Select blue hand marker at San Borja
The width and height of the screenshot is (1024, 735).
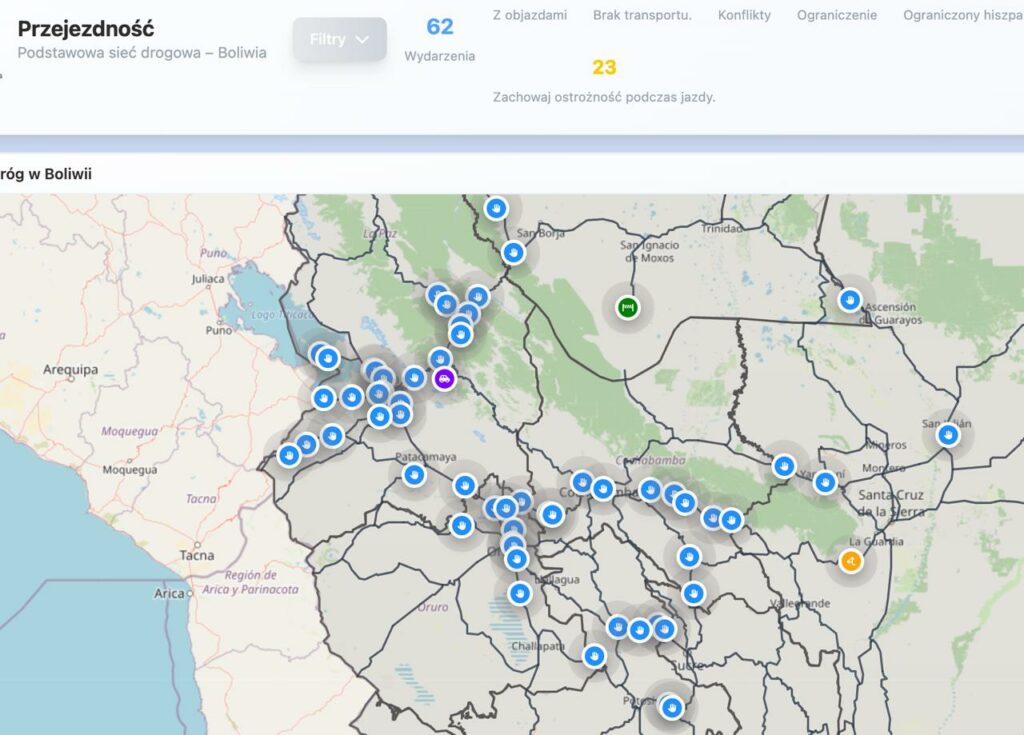(x=514, y=253)
